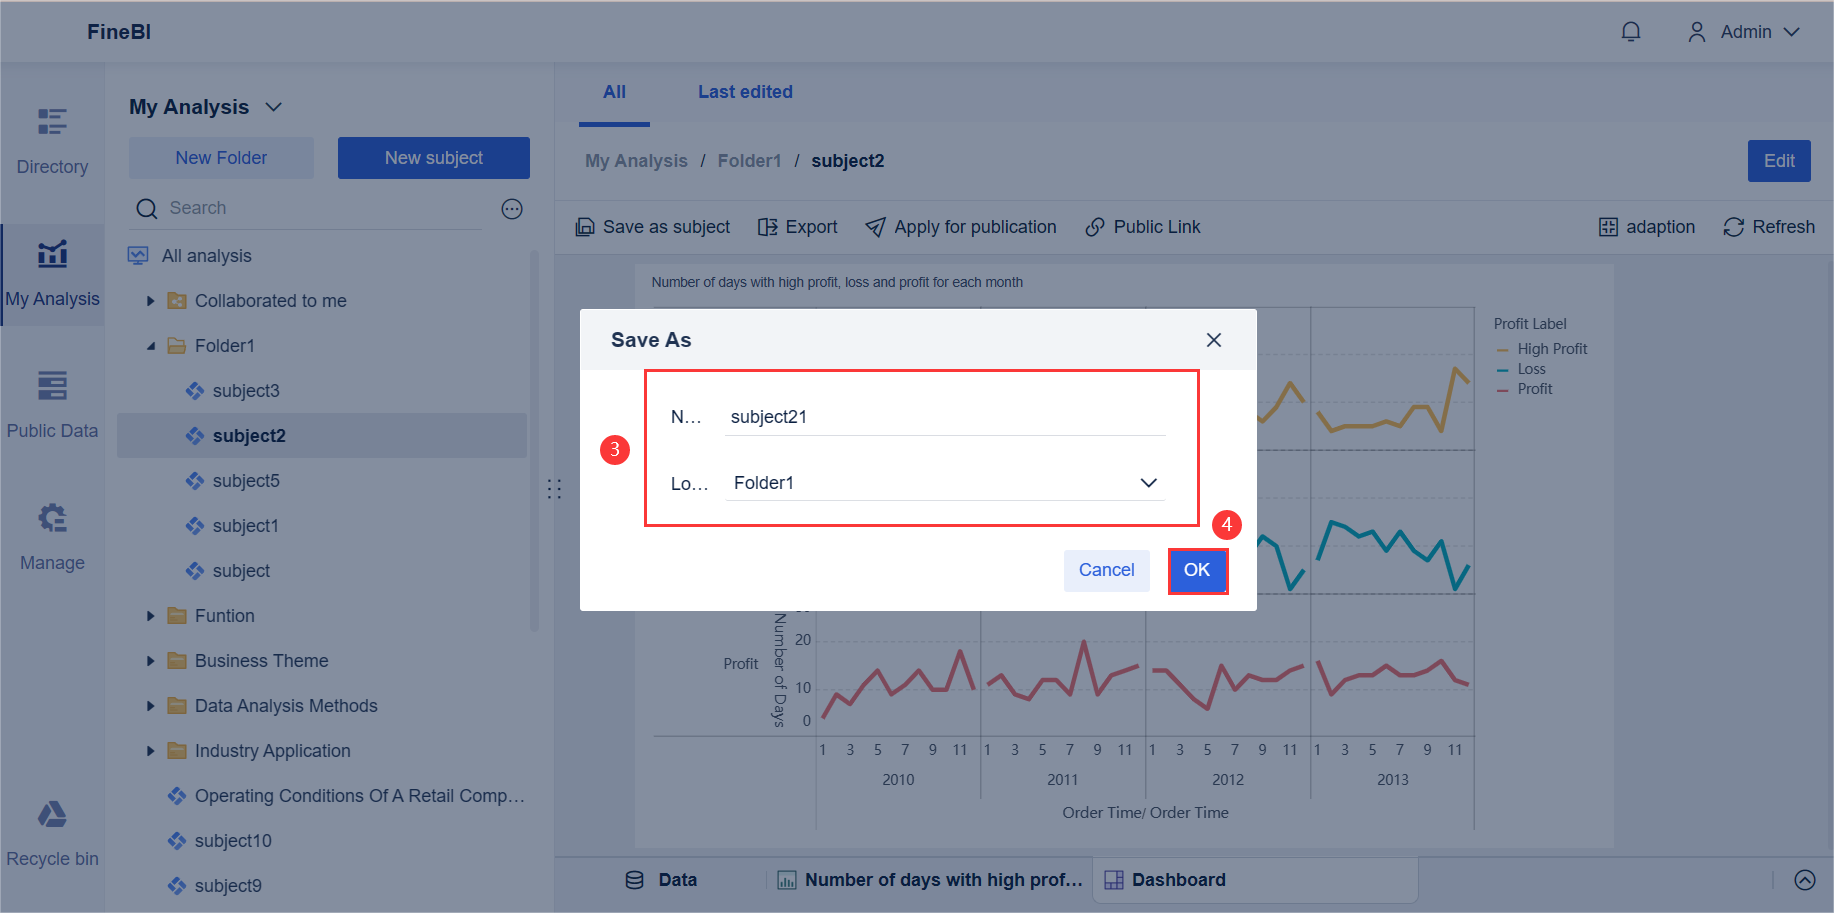The image size is (1834, 913).
Task: Click OK in the Save As dialog
Action: pyautogui.click(x=1197, y=570)
